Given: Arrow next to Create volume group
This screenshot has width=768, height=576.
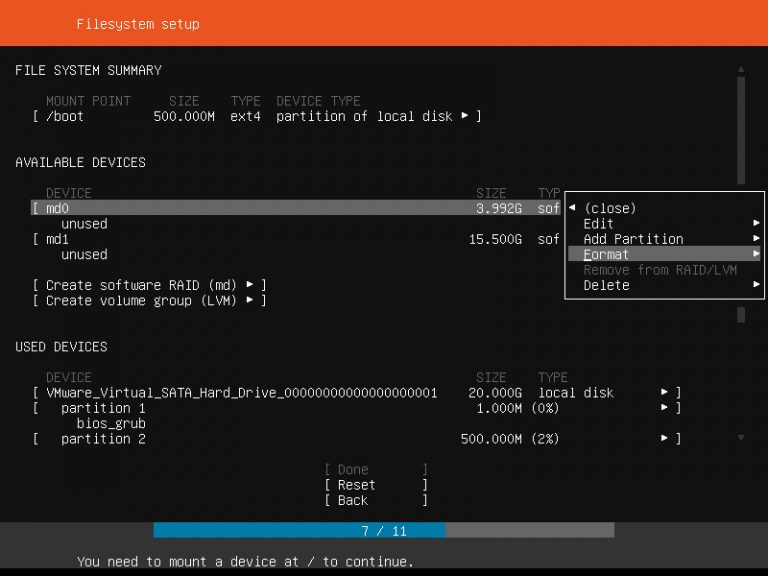Looking at the screenshot, I should [250, 299].
